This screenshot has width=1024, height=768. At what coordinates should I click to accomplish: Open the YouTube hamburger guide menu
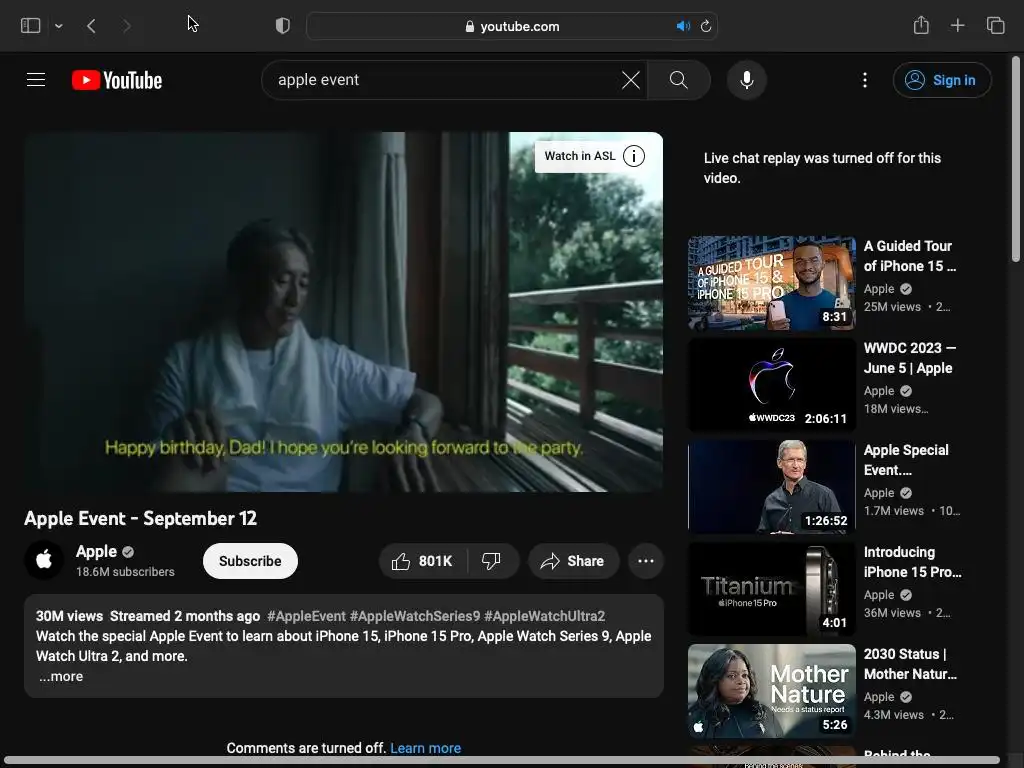click(36, 80)
